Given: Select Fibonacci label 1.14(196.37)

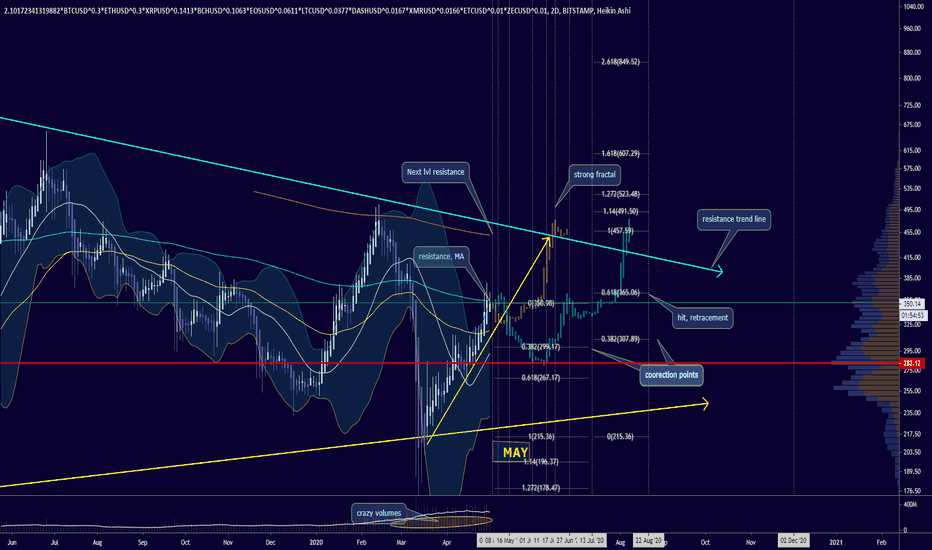Looking at the screenshot, I should click(541, 461).
